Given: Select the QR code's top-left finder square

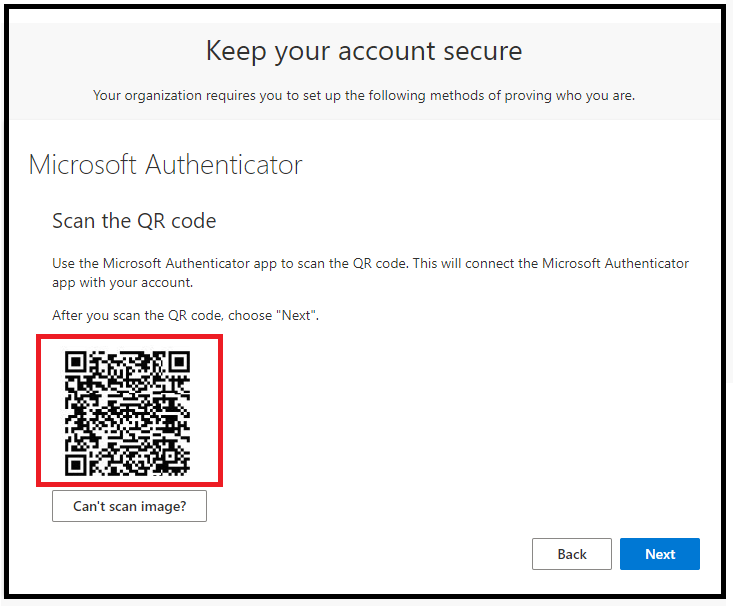Looking at the screenshot, I should pos(75,361).
